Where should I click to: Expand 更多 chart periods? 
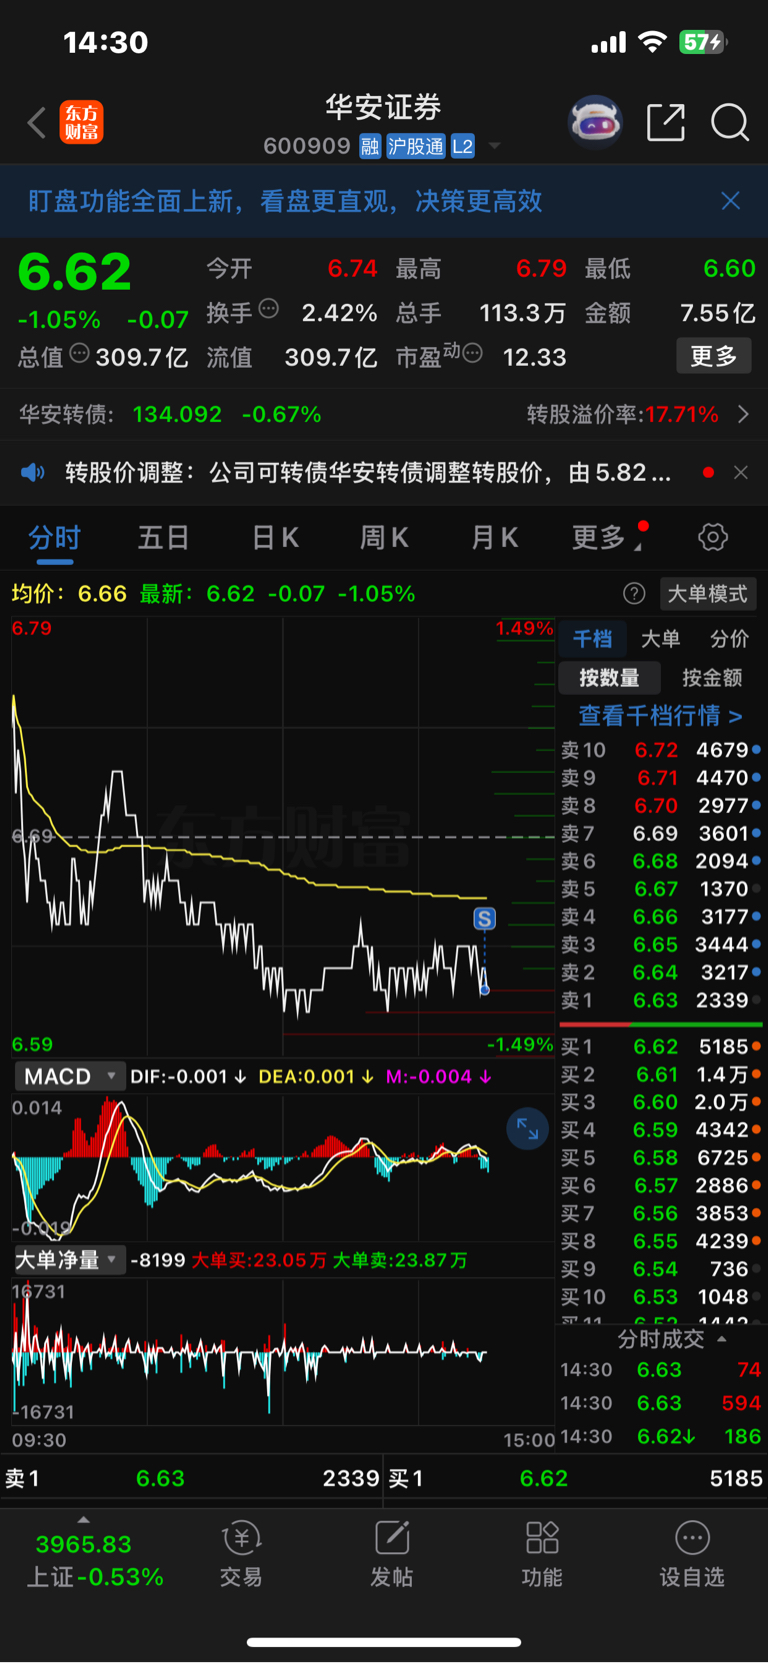click(x=606, y=538)
